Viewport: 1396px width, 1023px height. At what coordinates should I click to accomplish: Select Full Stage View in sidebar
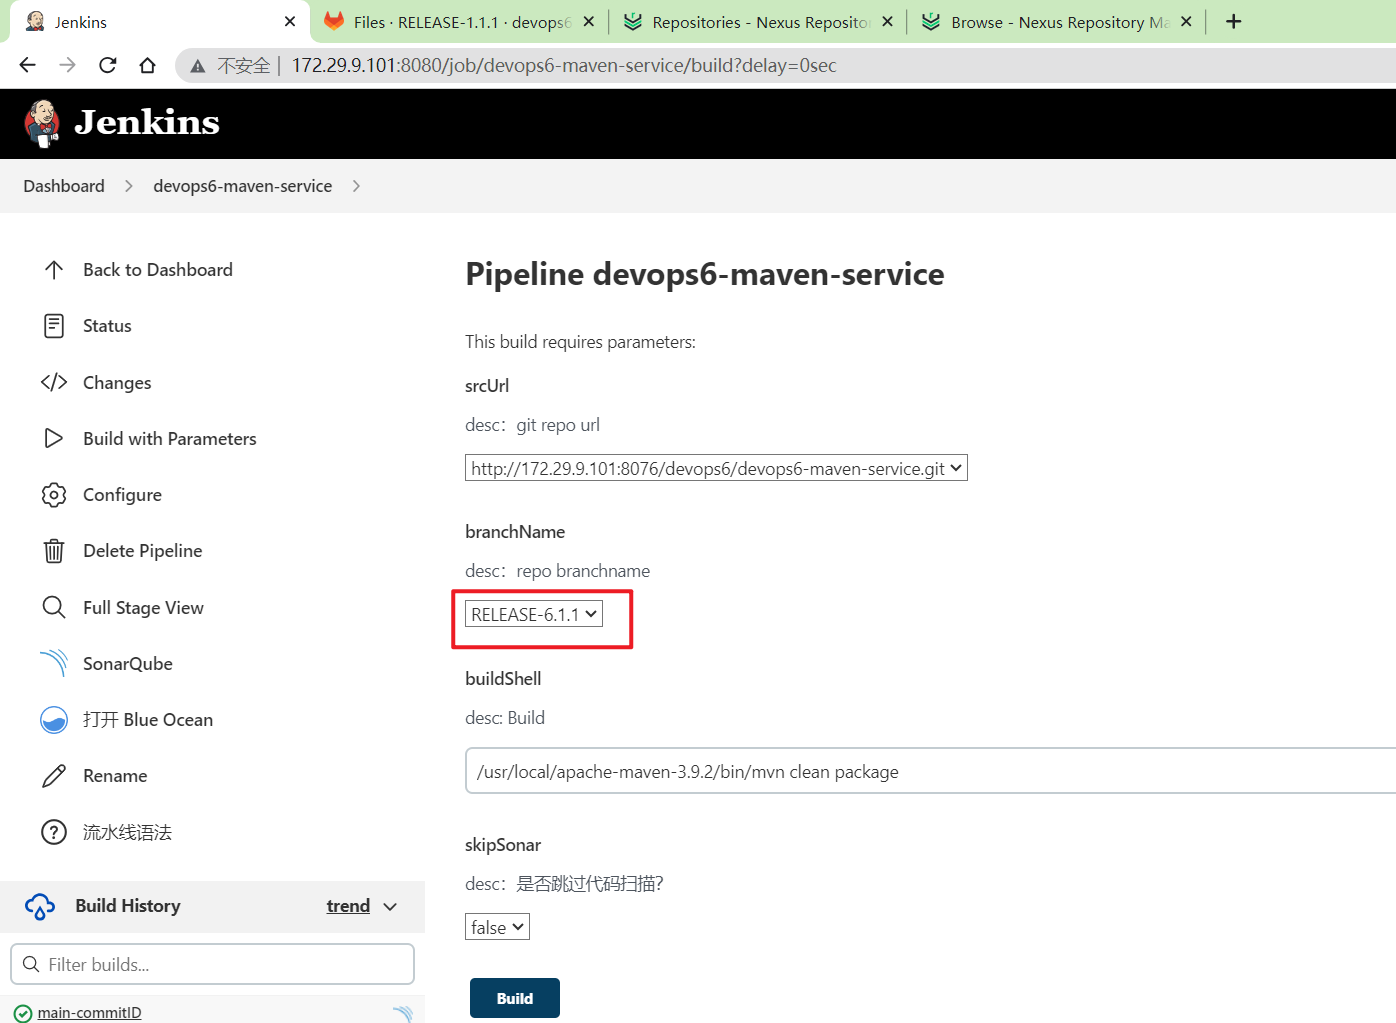143,608
